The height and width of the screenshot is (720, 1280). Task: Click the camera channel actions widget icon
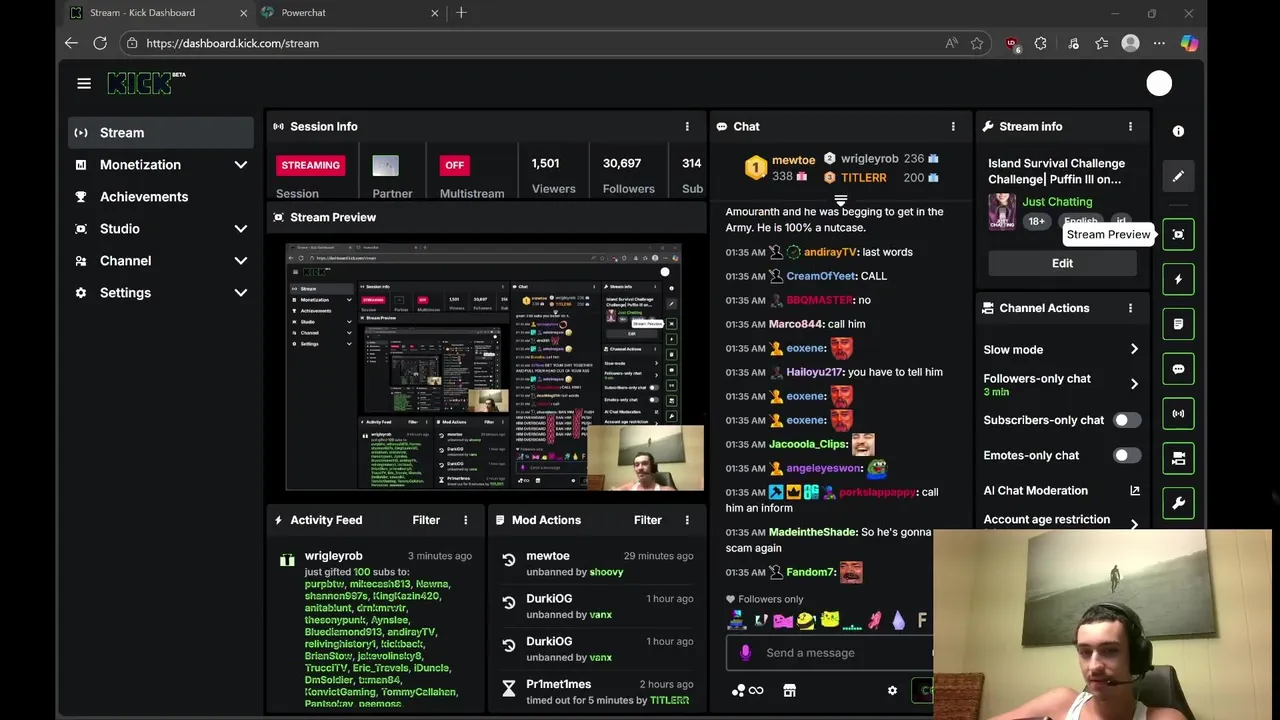pos(1178,458)
